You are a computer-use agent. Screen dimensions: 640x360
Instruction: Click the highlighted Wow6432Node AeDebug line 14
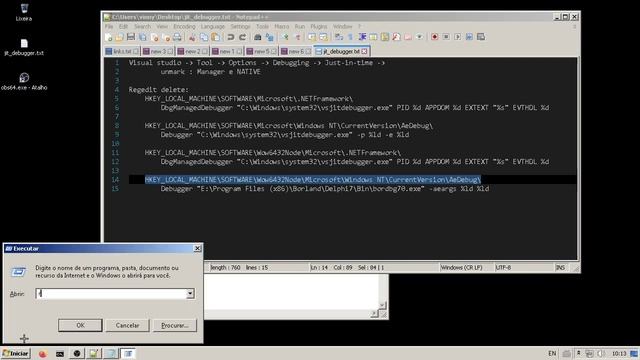pos(313,180)
